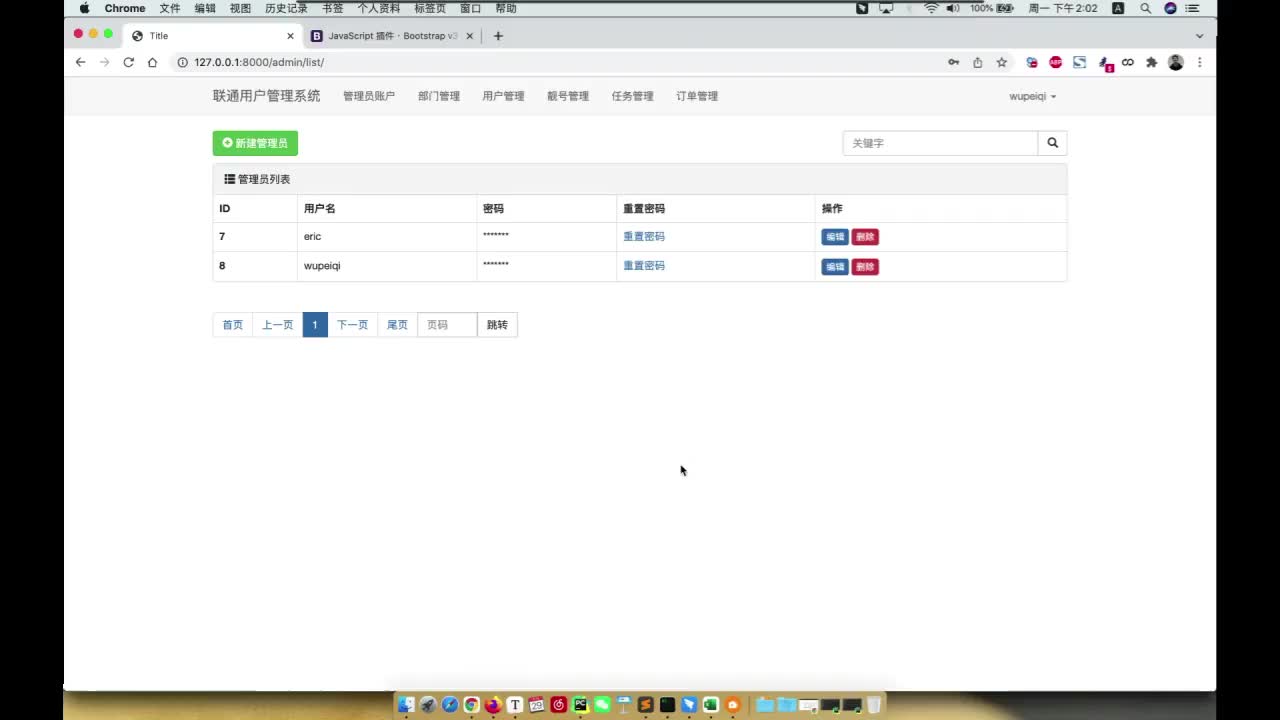Share this page from the address bar
1280x720 pixels.
978,62
